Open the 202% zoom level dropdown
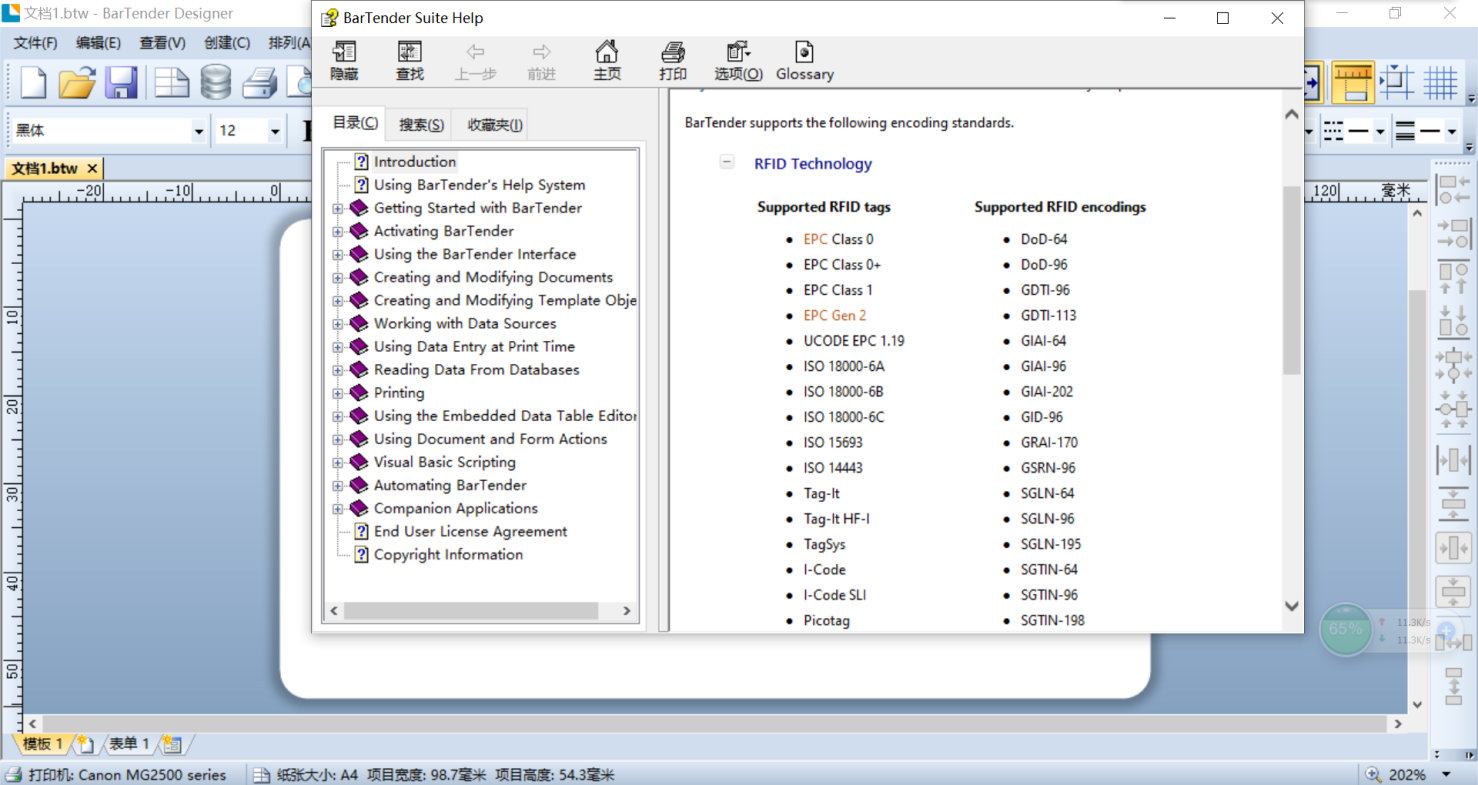This screenshot has height=785, width=1478. point(1446,774)
